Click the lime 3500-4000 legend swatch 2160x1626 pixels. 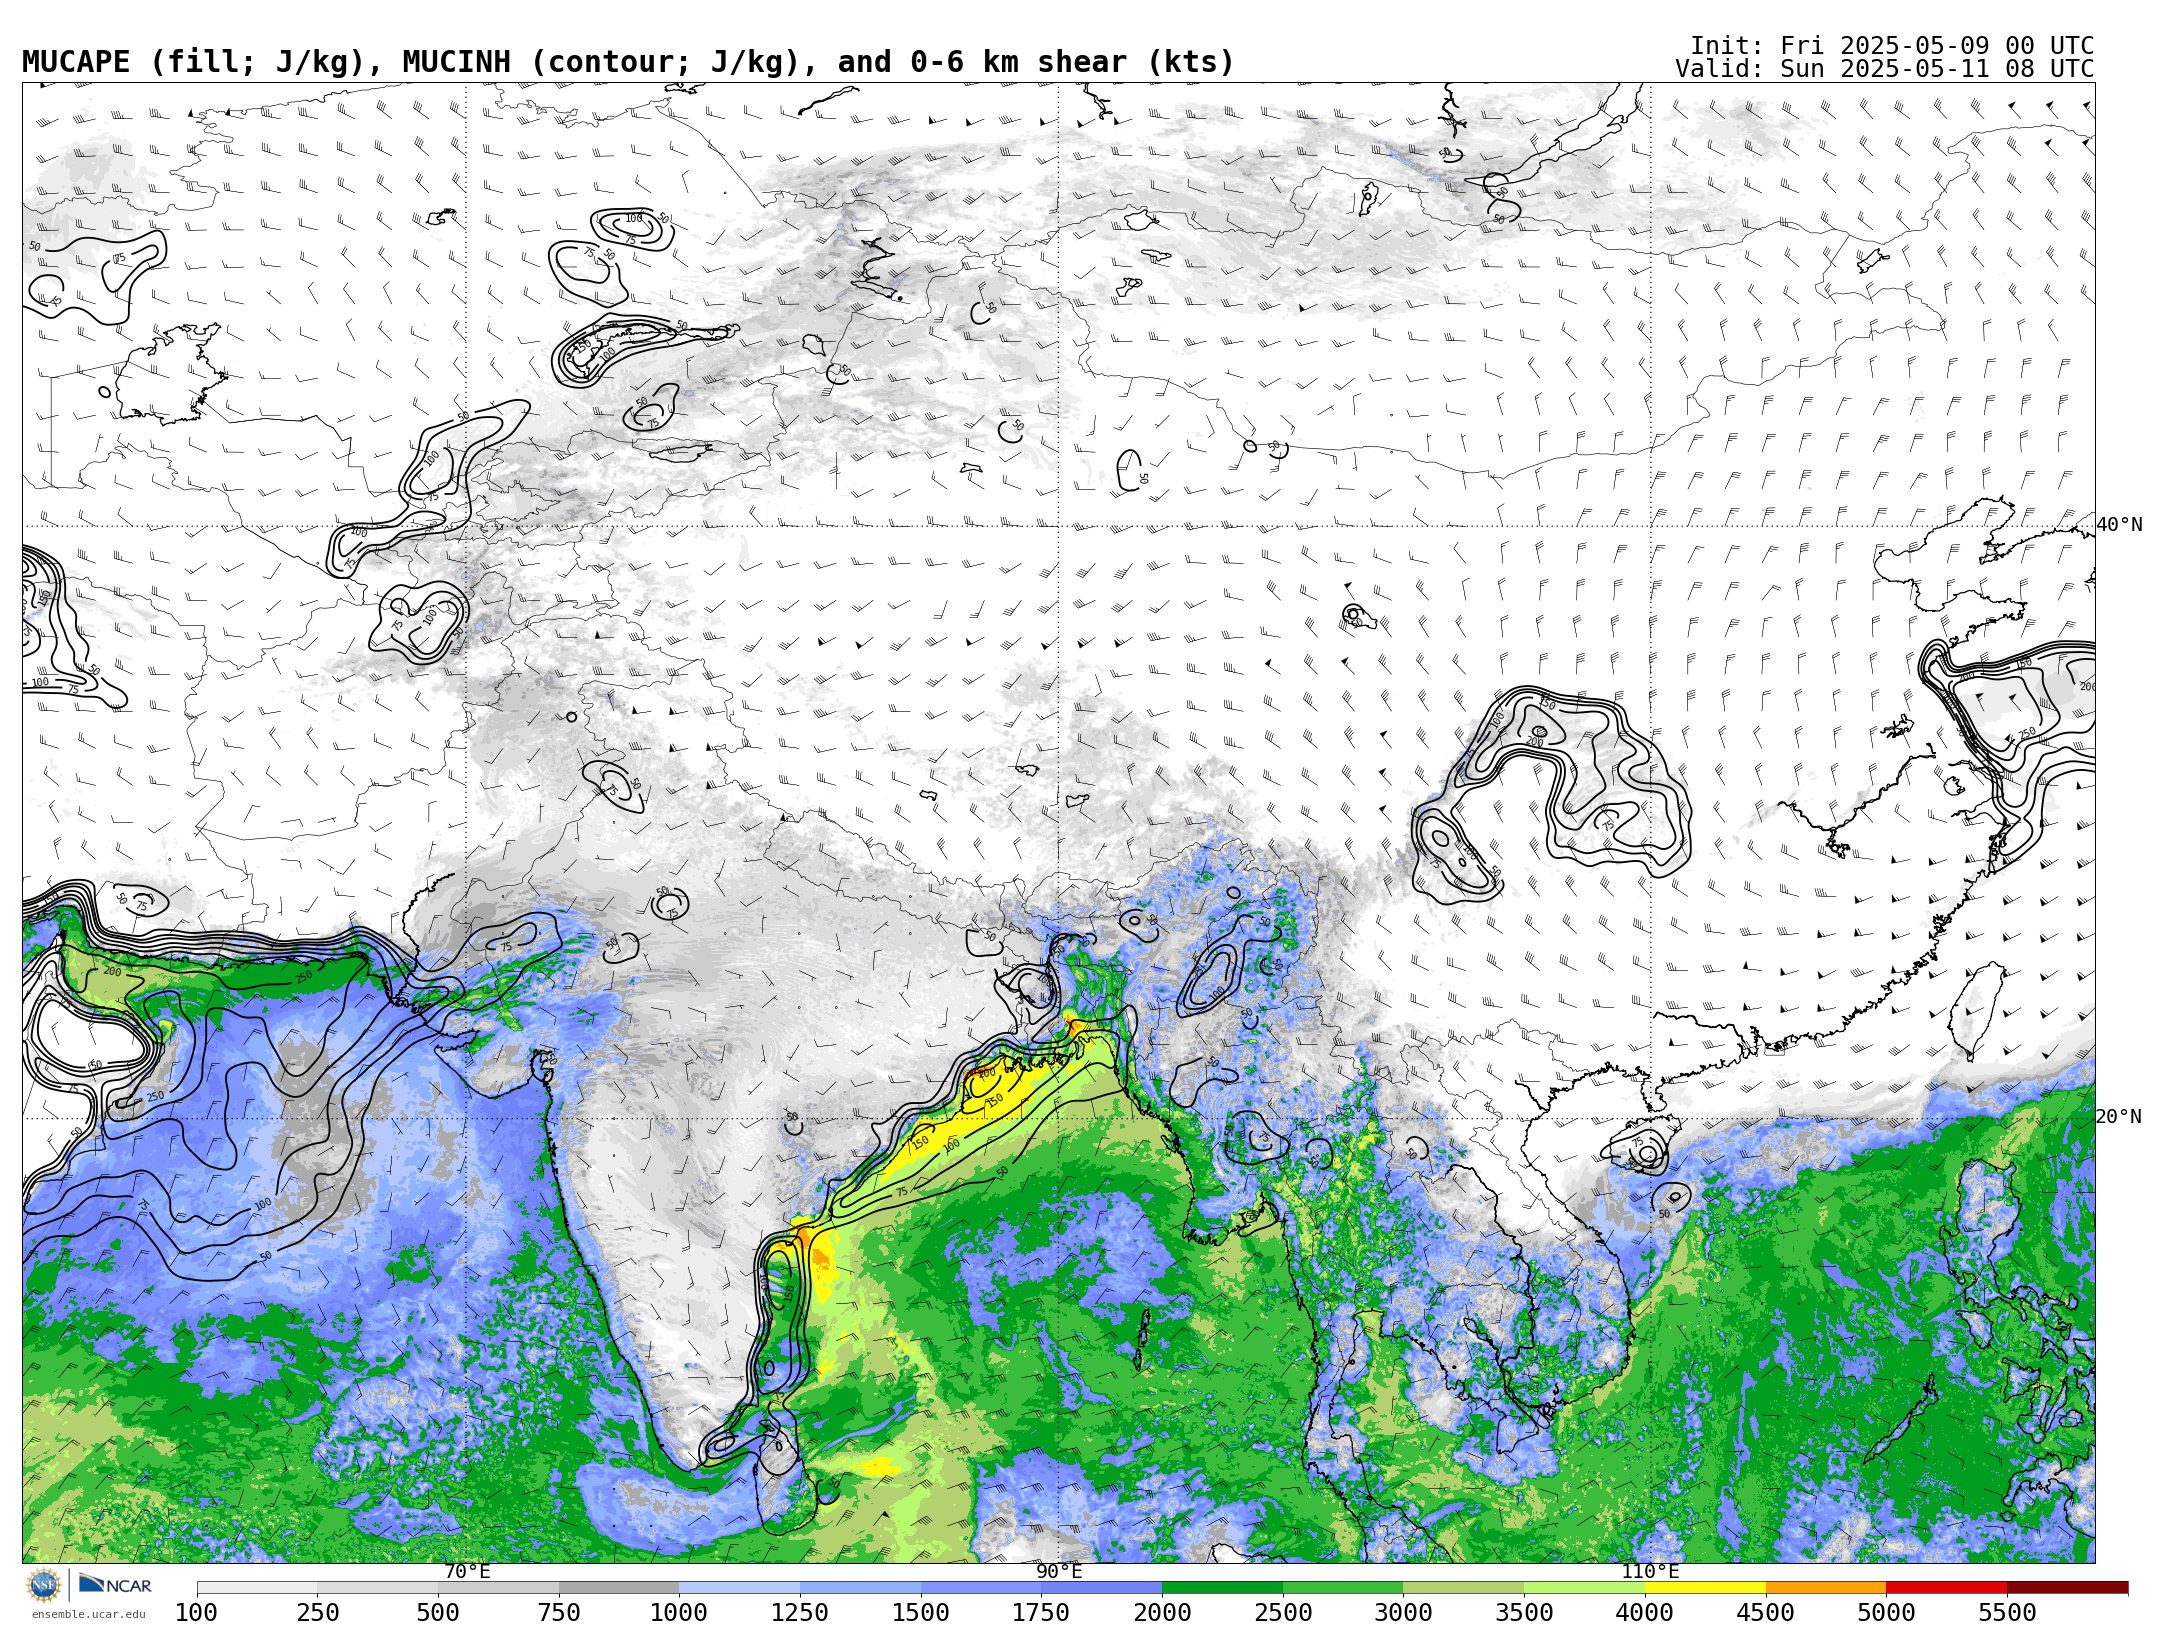point(1584,1588)
